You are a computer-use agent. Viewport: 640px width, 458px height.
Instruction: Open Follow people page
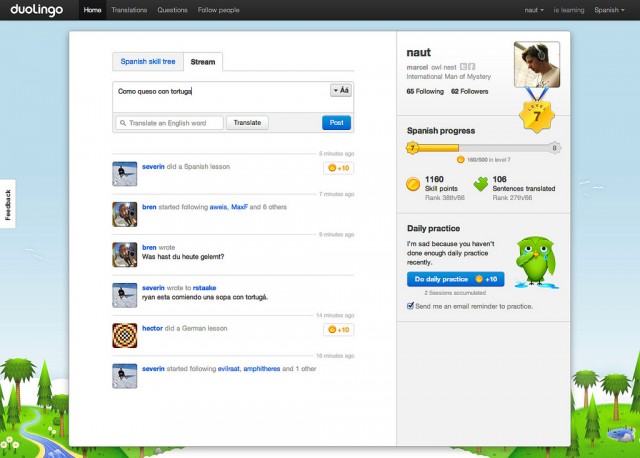pos(218,10)
